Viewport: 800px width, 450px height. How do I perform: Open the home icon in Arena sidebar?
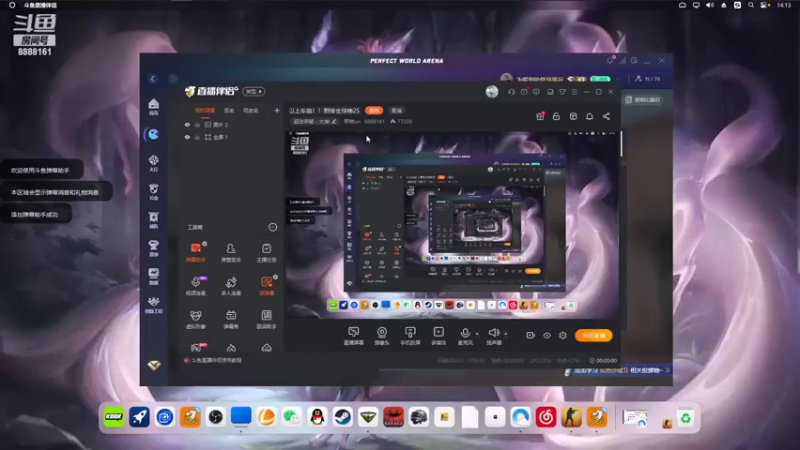[x=154, y=107]
